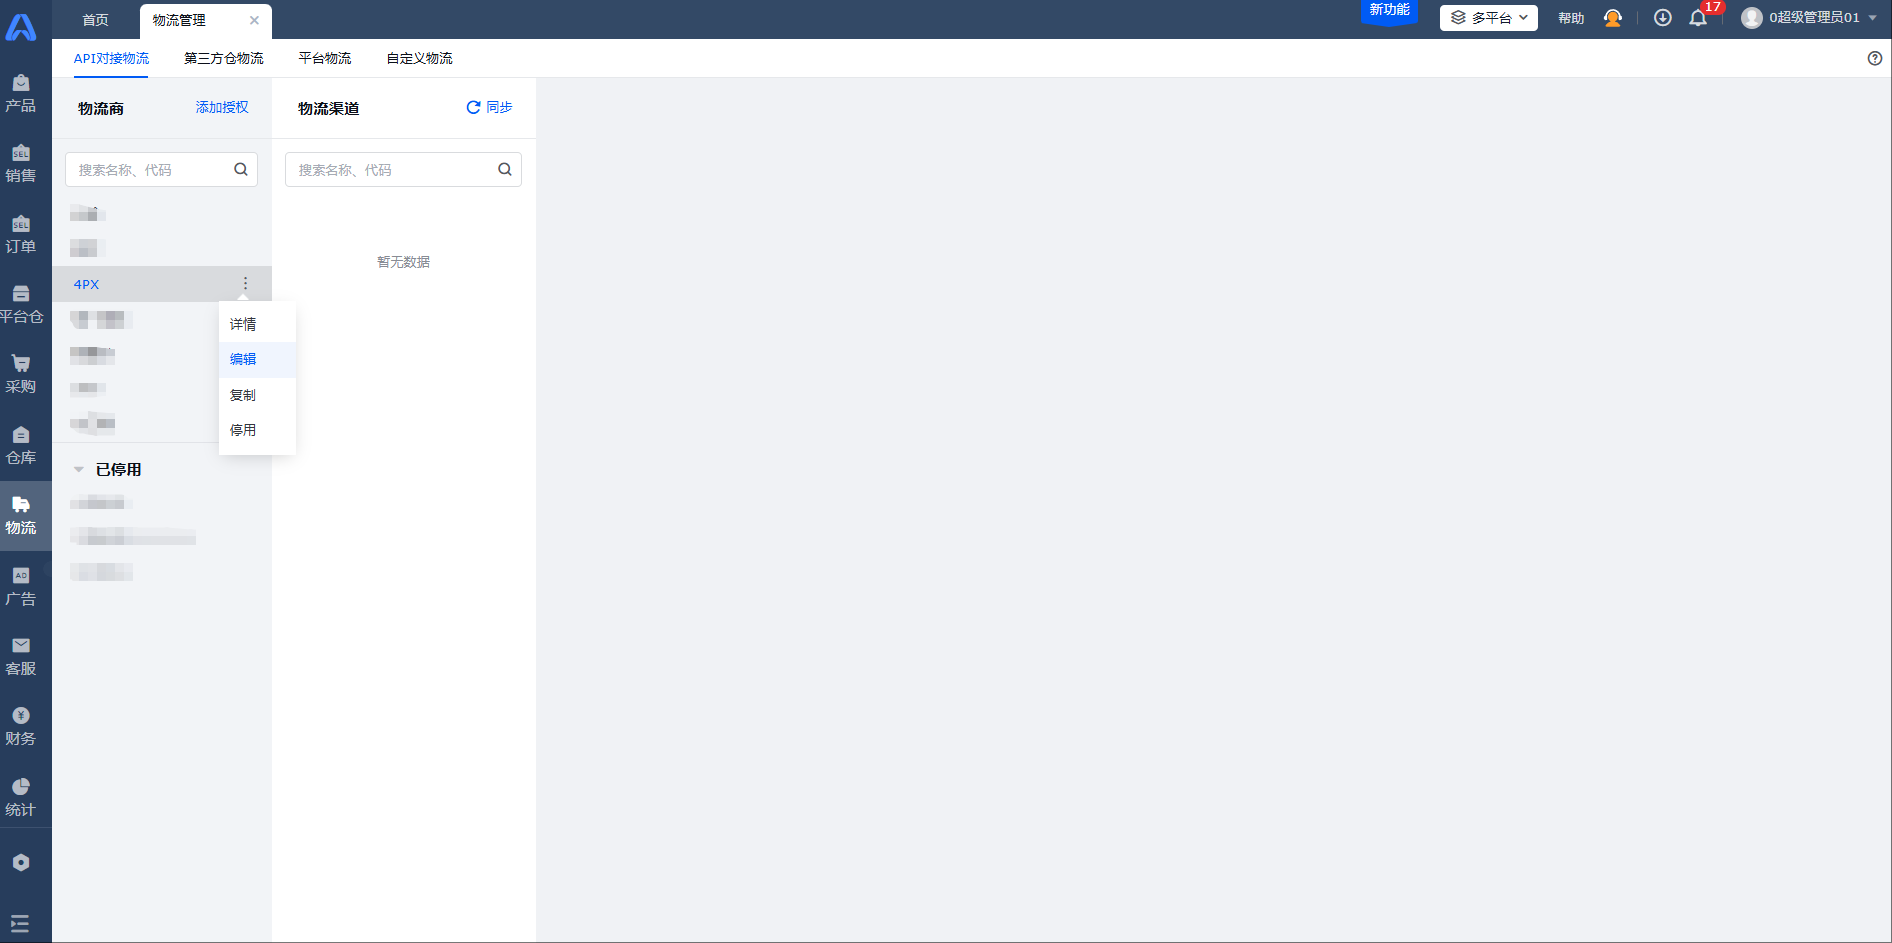Open the 财务 sidebar module
The height and width of the screenshot is (943, 1892).
[21, 727]
